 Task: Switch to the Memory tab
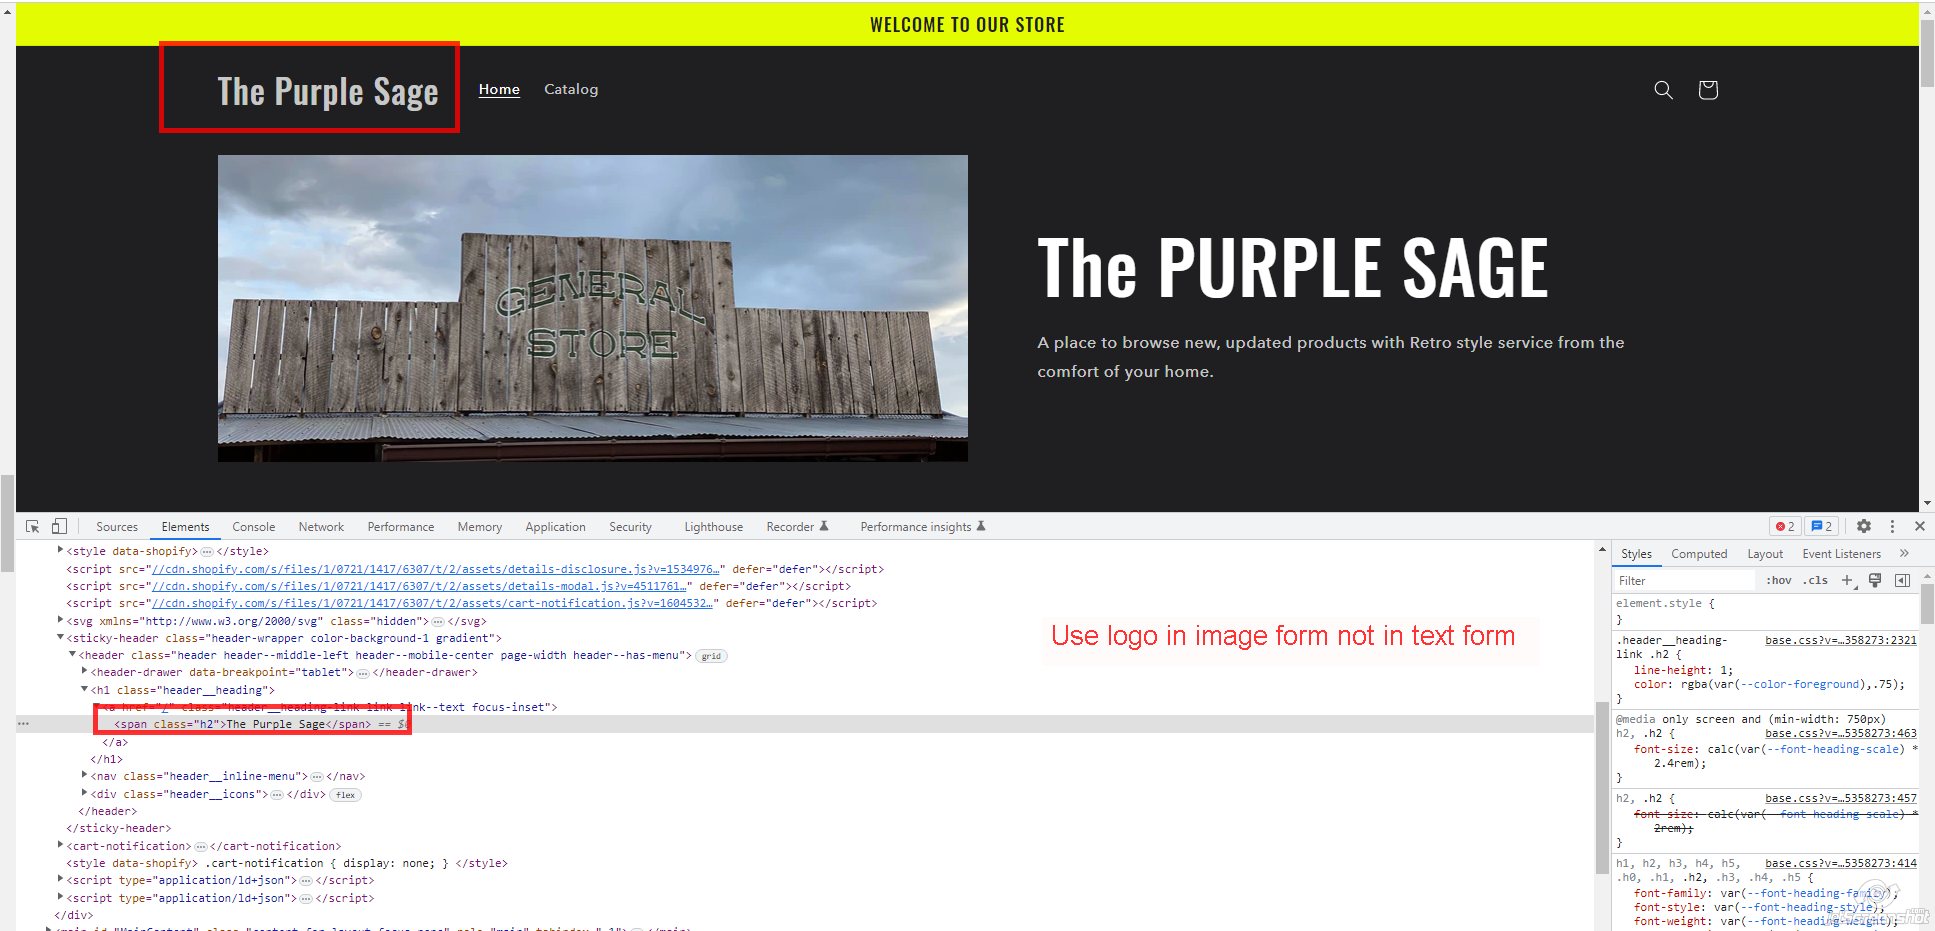coord(480,527)
